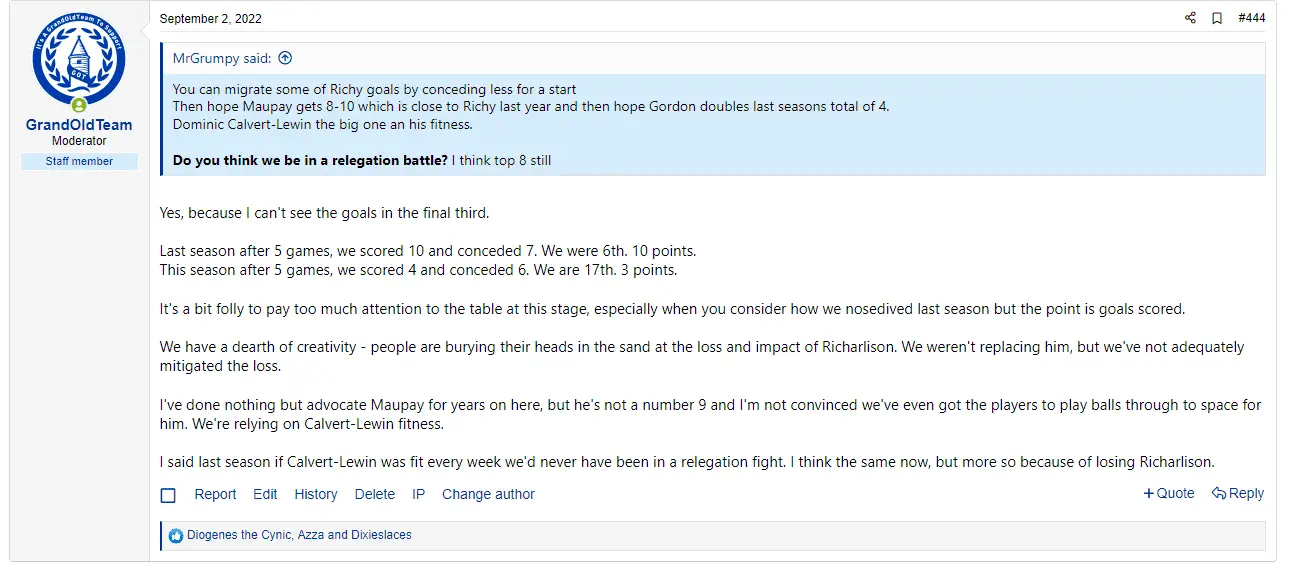Check the poster's IP

coord(419,494)
